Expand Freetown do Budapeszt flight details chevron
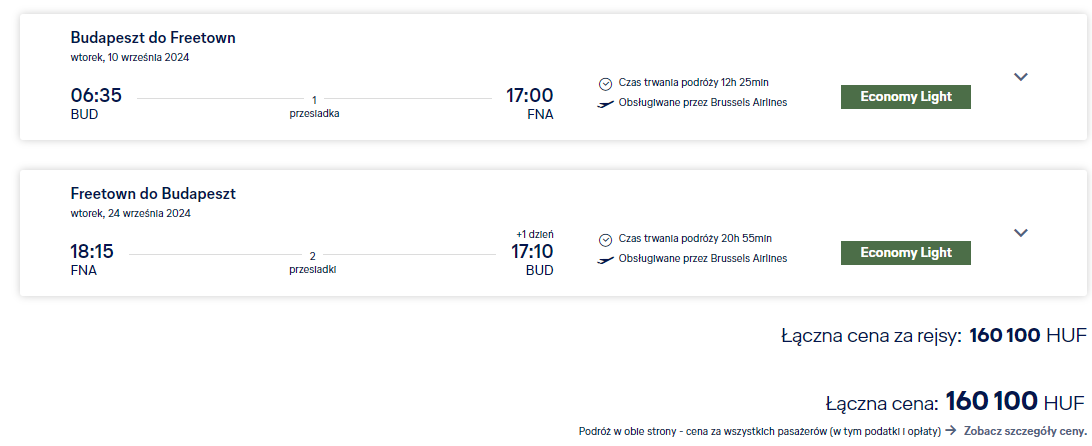Image resolution: width=1092 pixels, height=446 pixels. click(1020, 233)
